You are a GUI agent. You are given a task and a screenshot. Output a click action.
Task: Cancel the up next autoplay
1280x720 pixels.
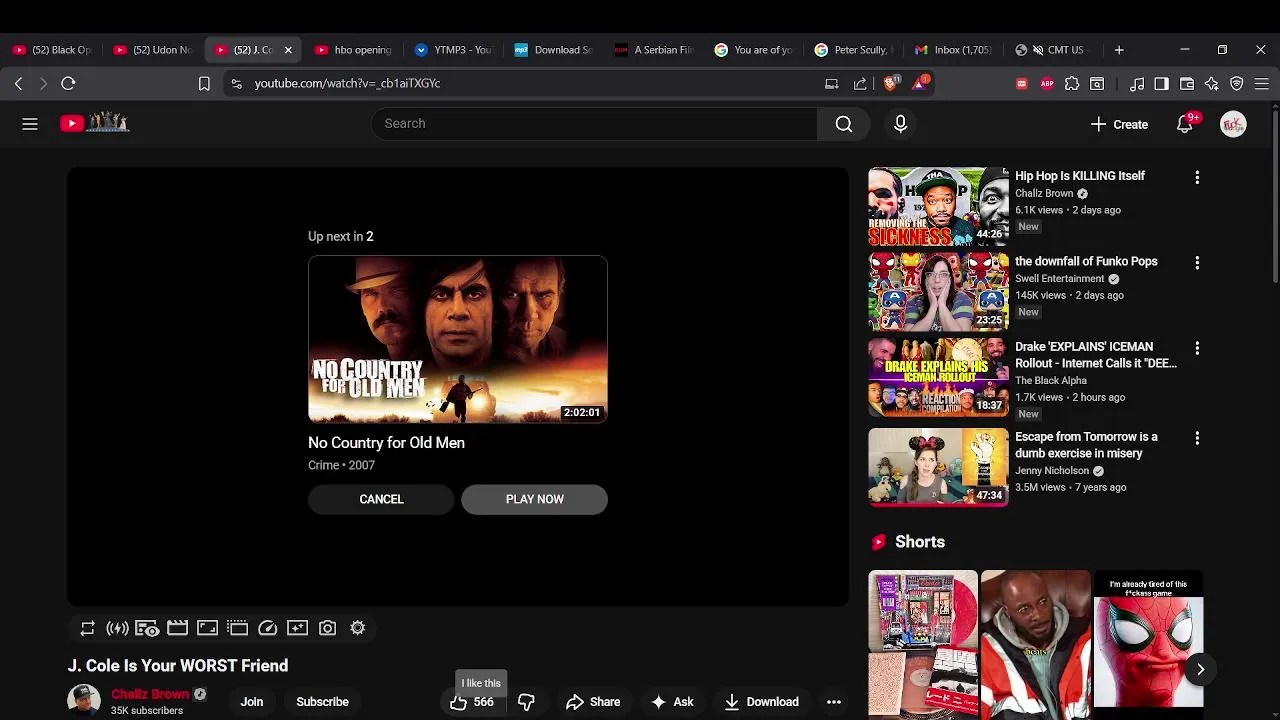click(x=381, y=499)
